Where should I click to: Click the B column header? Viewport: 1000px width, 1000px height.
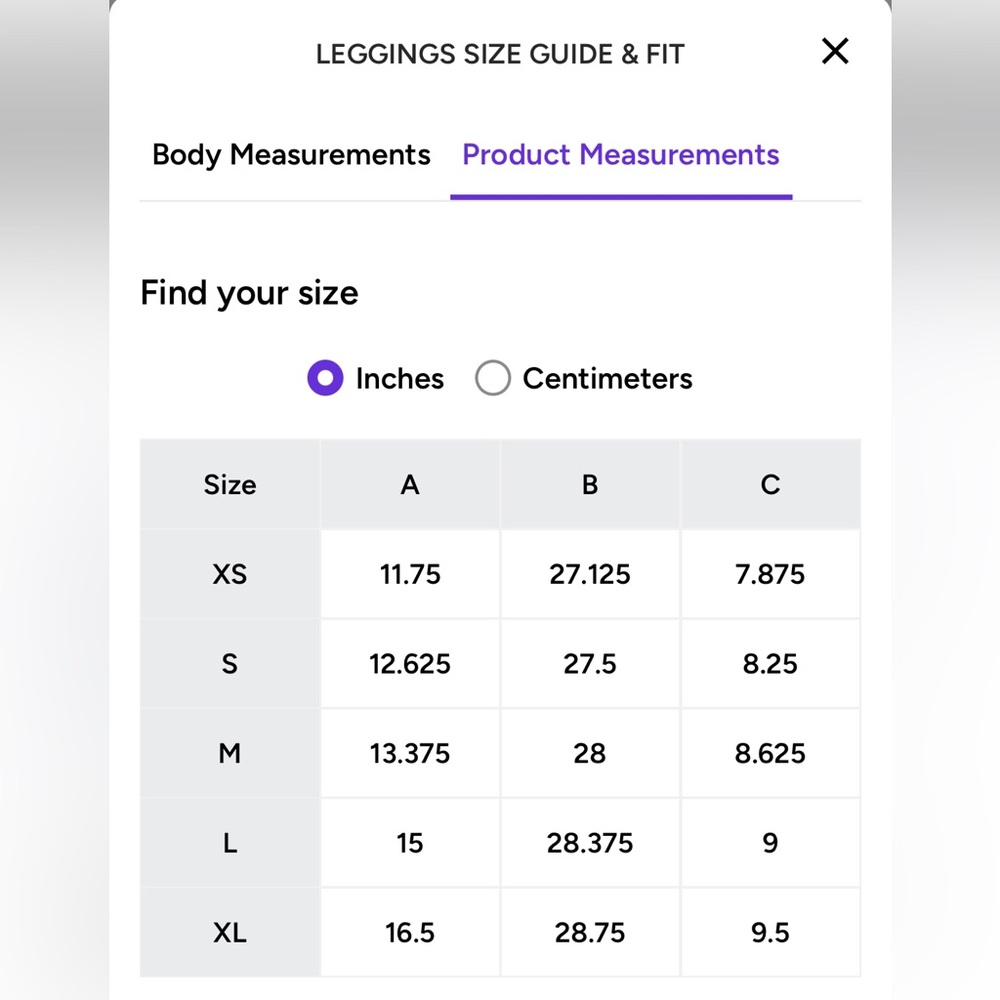point(590,485)
